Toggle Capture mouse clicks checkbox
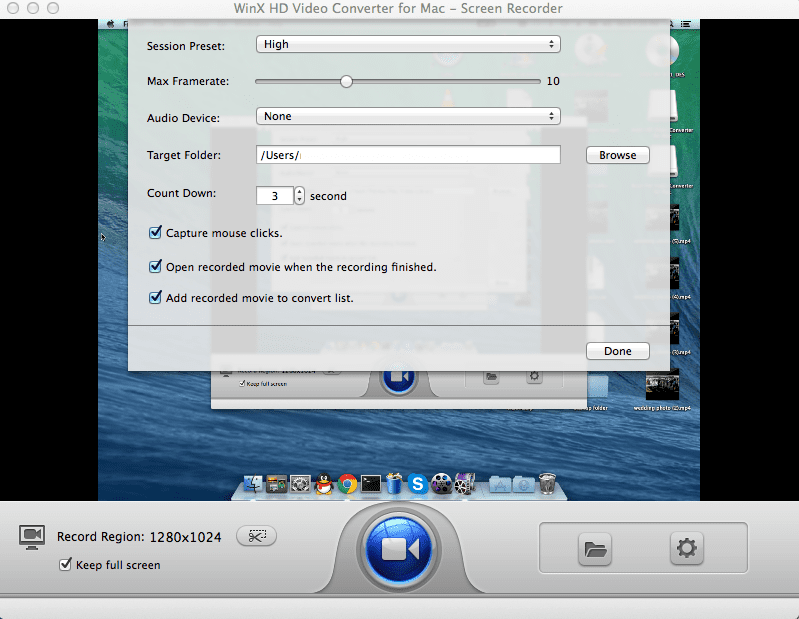799x619 pixels. click(155, 233)
